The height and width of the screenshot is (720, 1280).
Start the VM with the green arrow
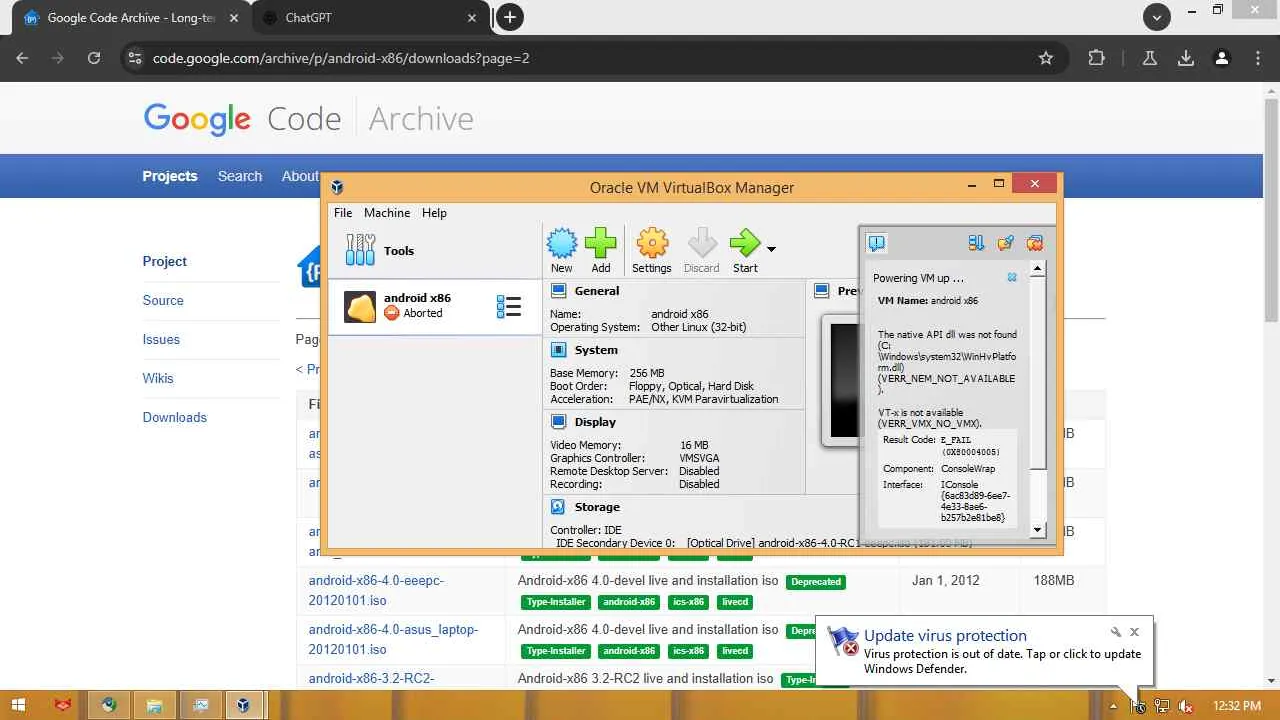coord(744,242)
